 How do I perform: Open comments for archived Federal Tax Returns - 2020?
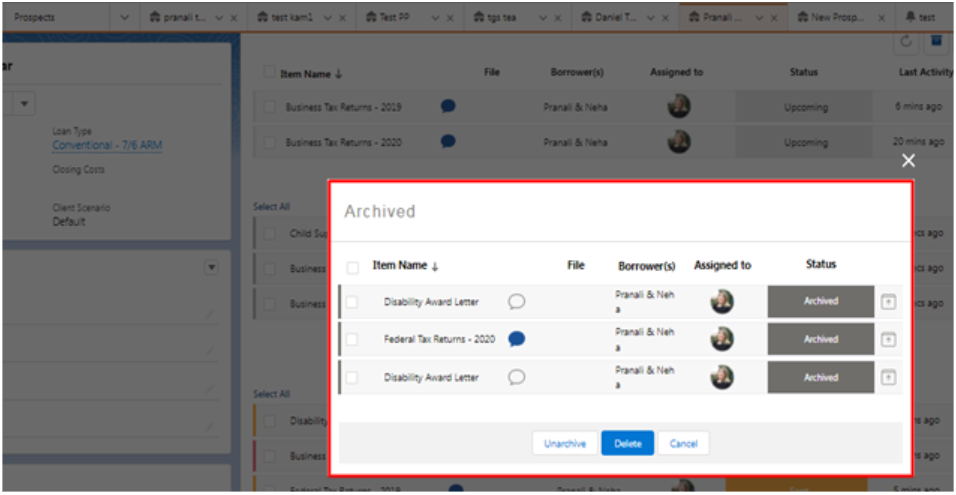click(x=516, y=340)
